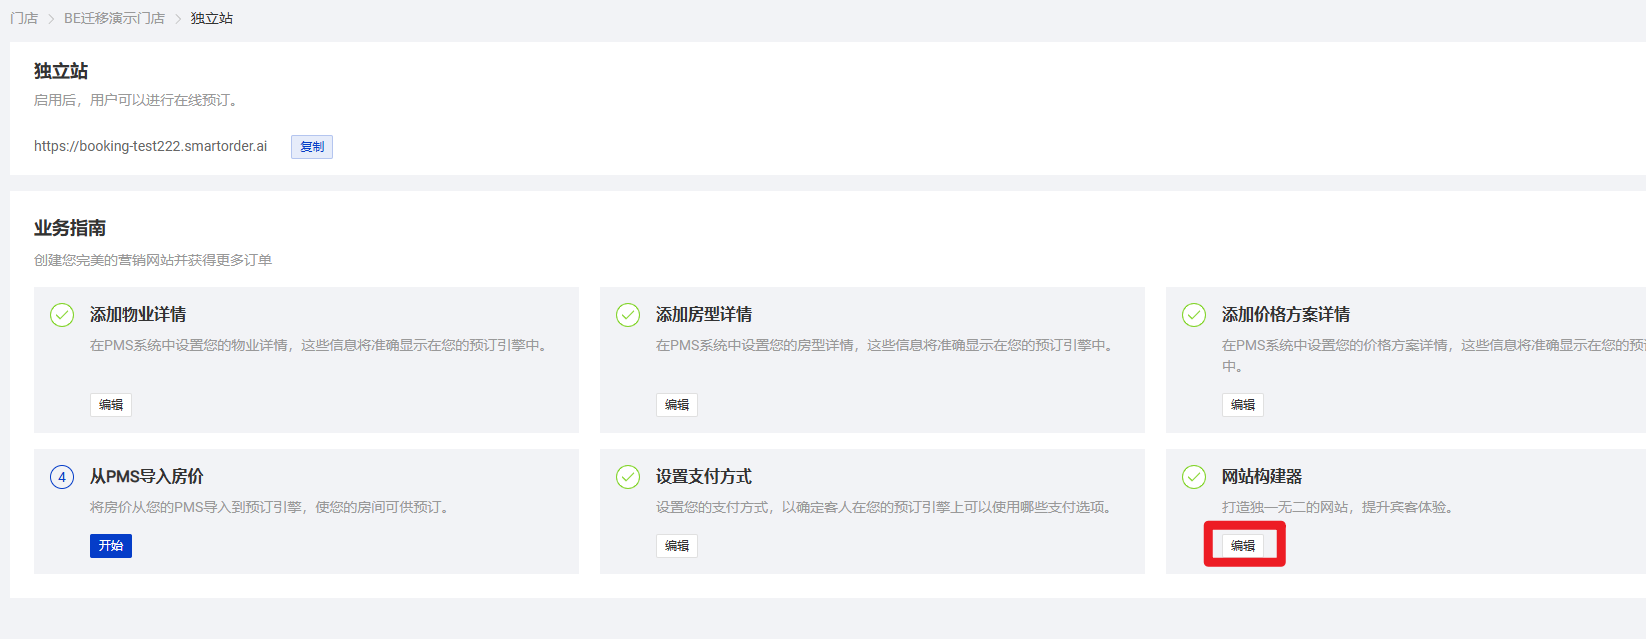Image resolution: width=1646 pixels, height=639 pixels.
Task: Click 编辑 under 添加物业详情
Action: (x=111, y=405)
